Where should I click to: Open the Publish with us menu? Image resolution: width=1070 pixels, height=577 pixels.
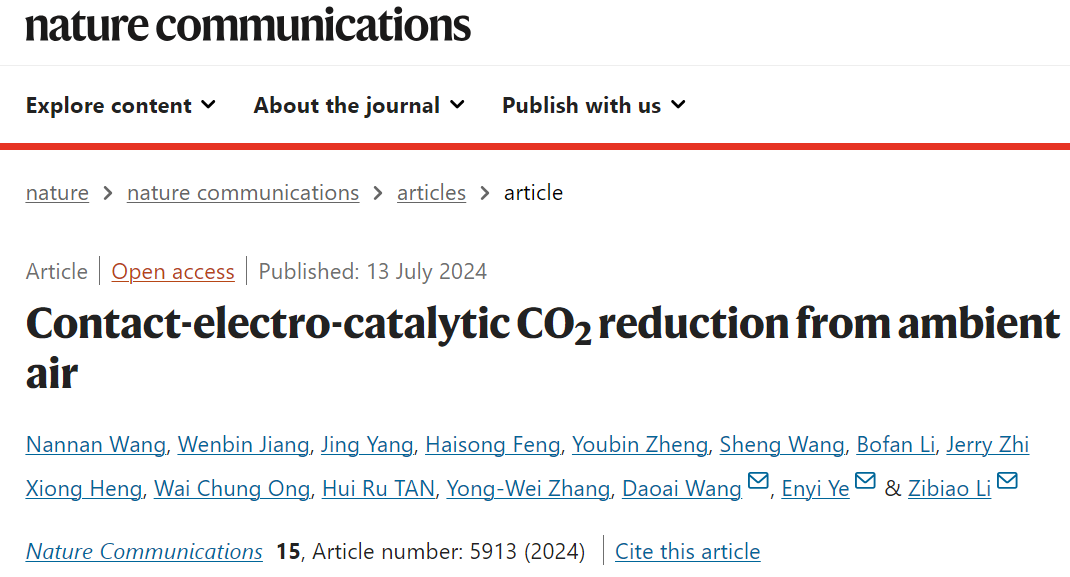pyautogui.click(x=594, y=106)
